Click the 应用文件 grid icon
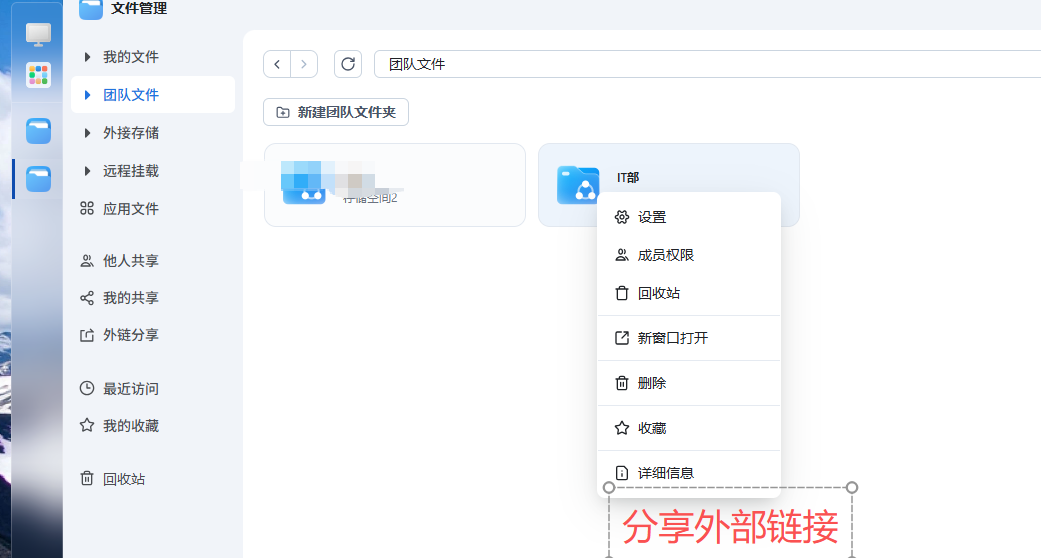1041x558 pixels. (87, 209)
